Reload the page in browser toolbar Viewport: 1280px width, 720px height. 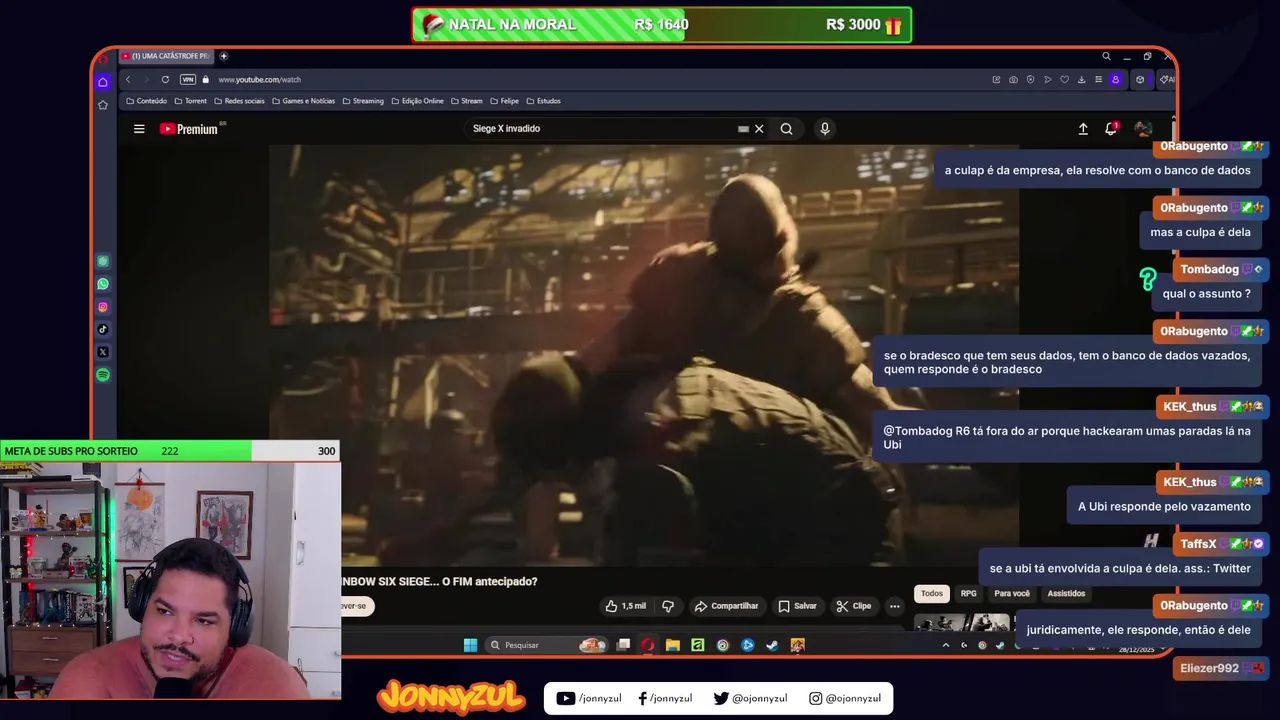coord(165,79)
